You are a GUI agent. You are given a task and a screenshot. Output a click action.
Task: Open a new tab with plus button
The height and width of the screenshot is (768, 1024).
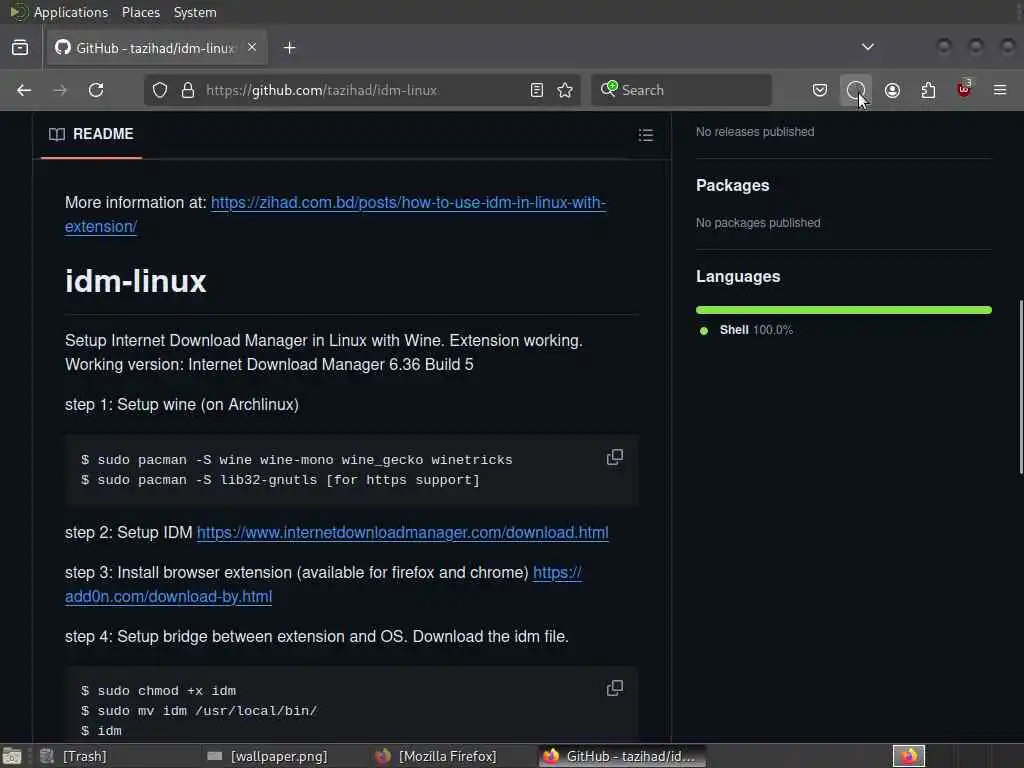[289, 48]
